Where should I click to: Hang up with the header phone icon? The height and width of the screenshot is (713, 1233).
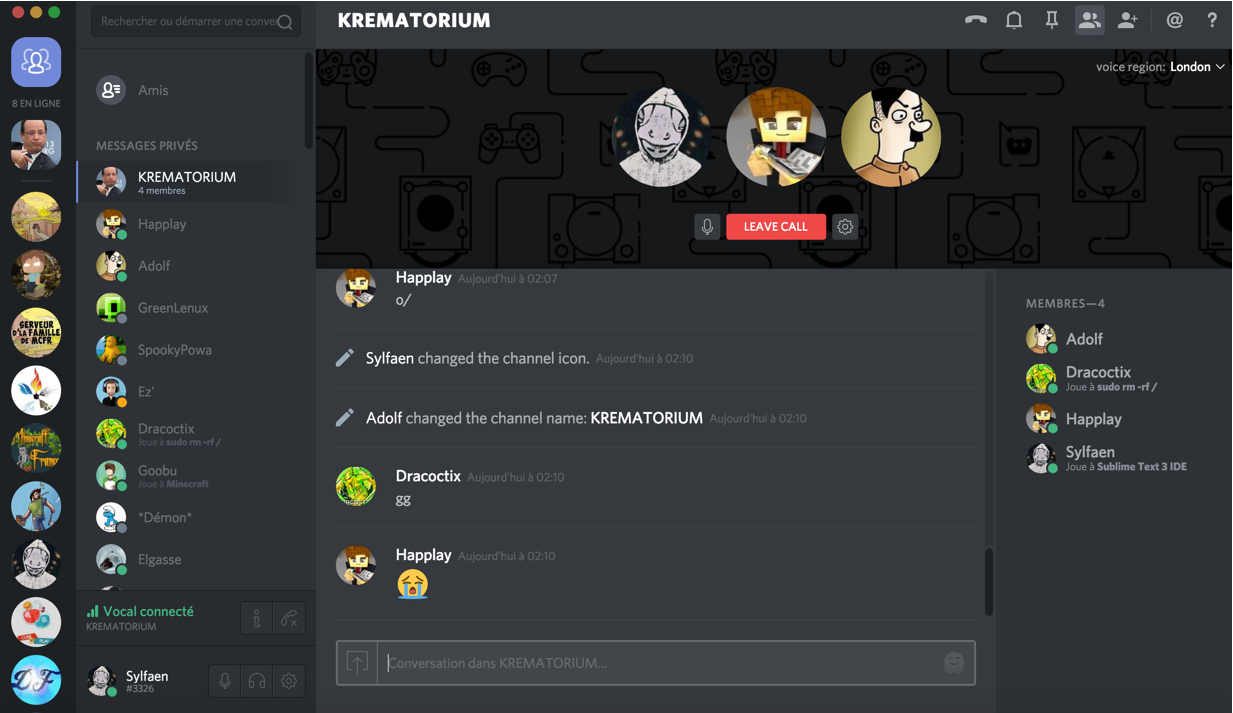pos(976,20)
